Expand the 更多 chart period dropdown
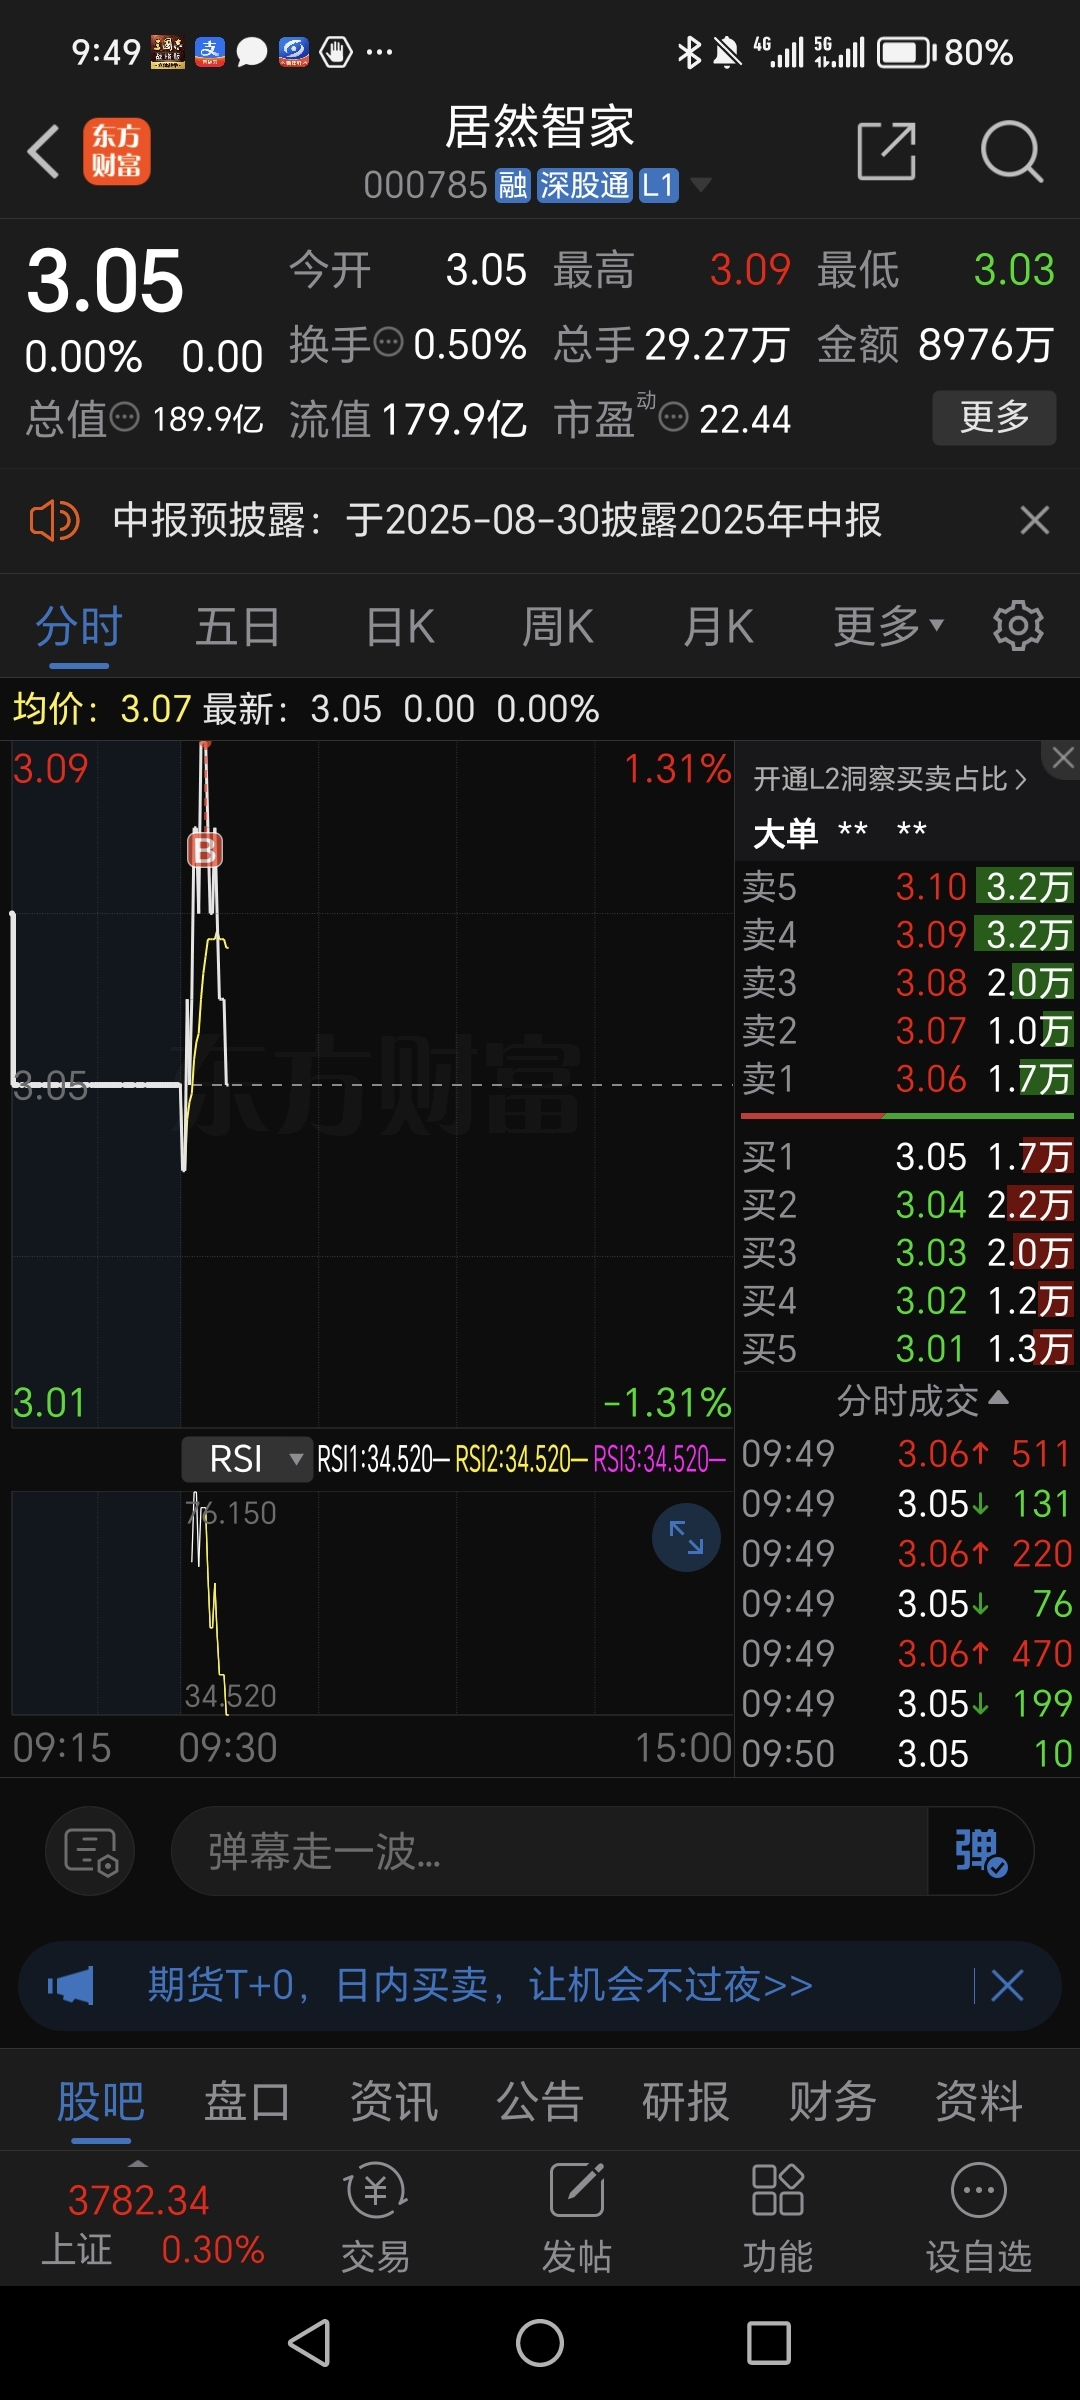 pos(888,628)
